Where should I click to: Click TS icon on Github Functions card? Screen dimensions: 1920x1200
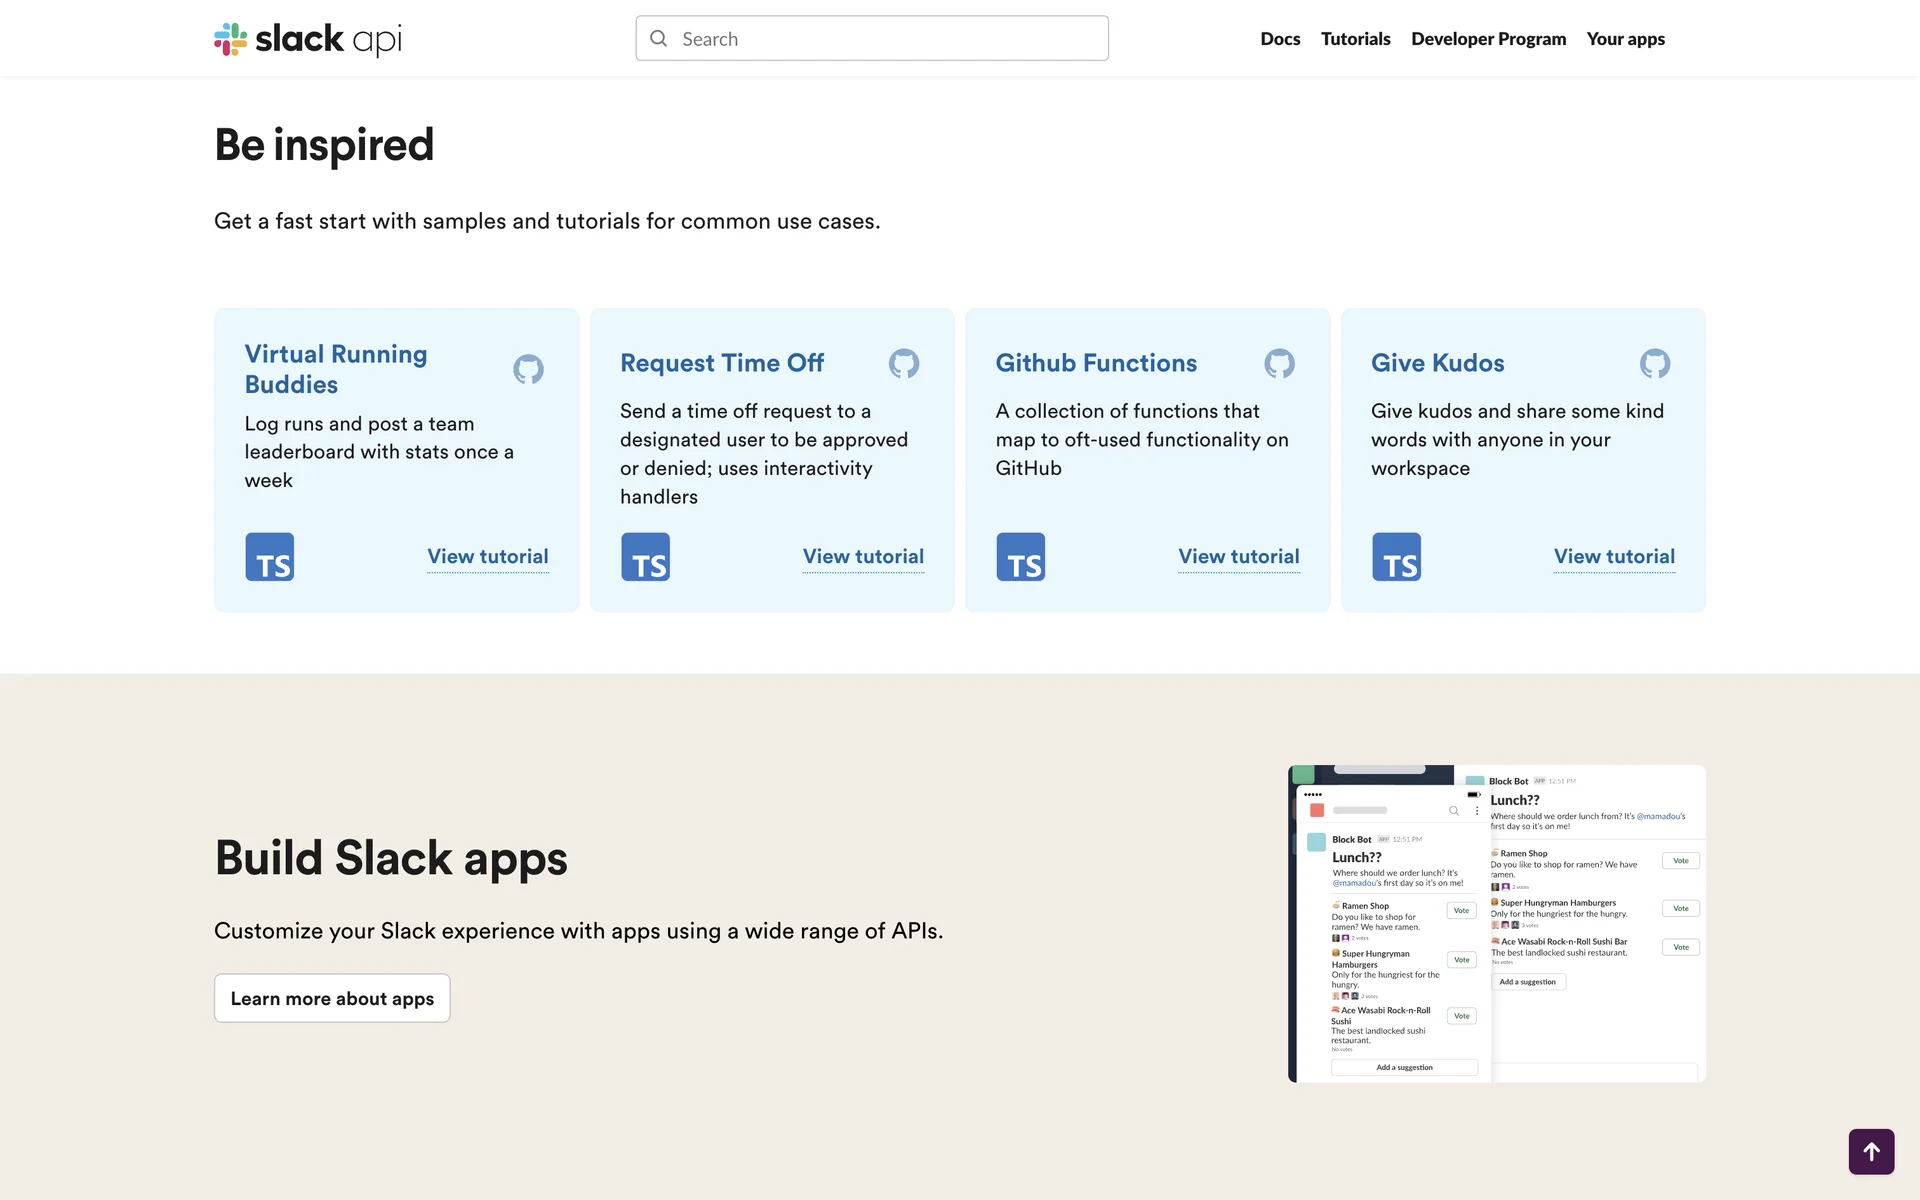(x=1020, y=557)
